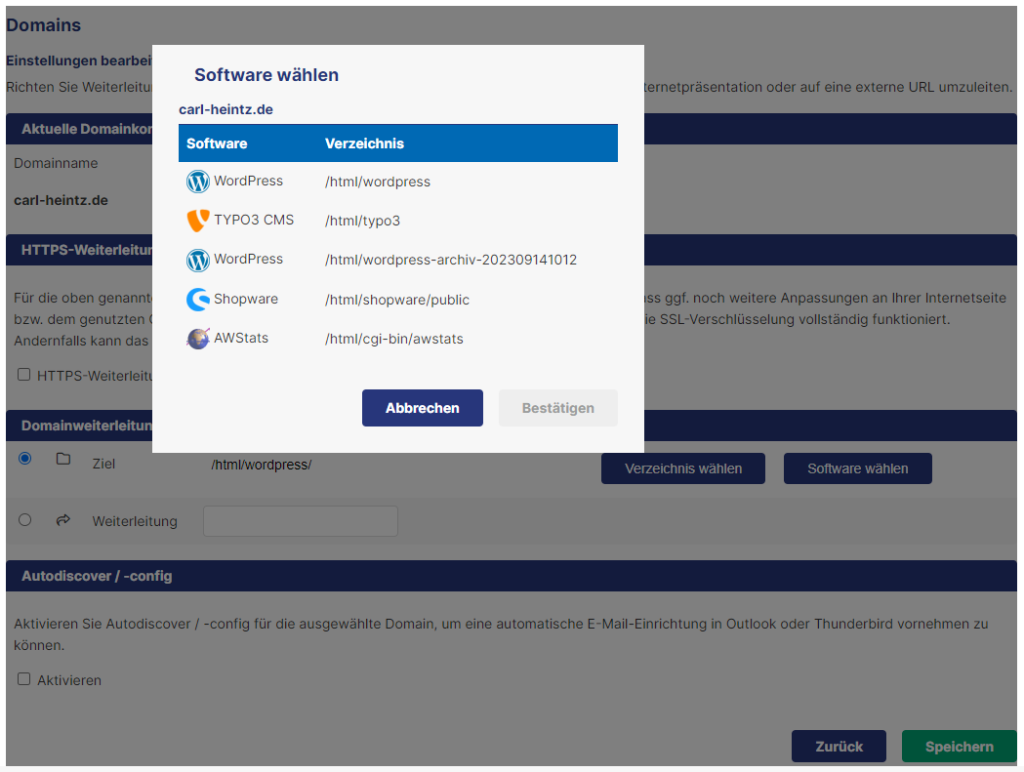Screen dimensions: 1024x772
Task: Cancel the dialog with Abbrechen
Action: (x=423, y=408)
